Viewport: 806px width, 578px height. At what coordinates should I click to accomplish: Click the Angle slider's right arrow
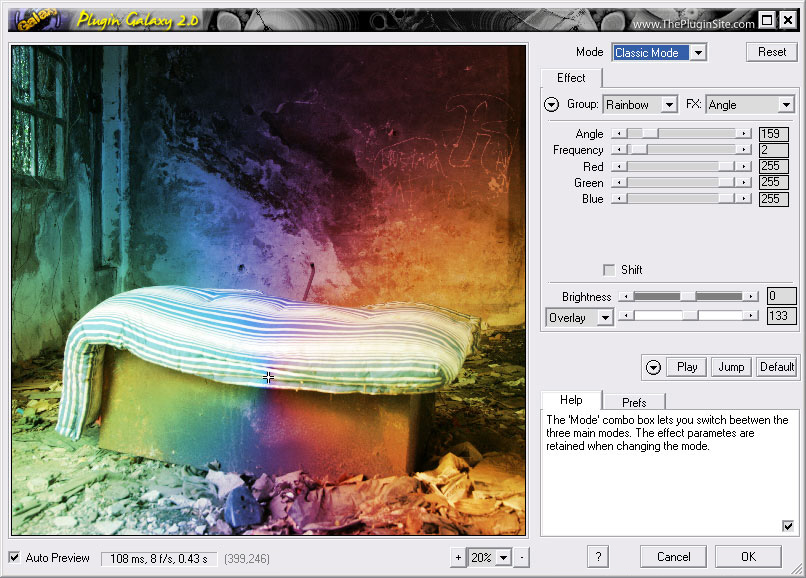[x=743, y=133]
